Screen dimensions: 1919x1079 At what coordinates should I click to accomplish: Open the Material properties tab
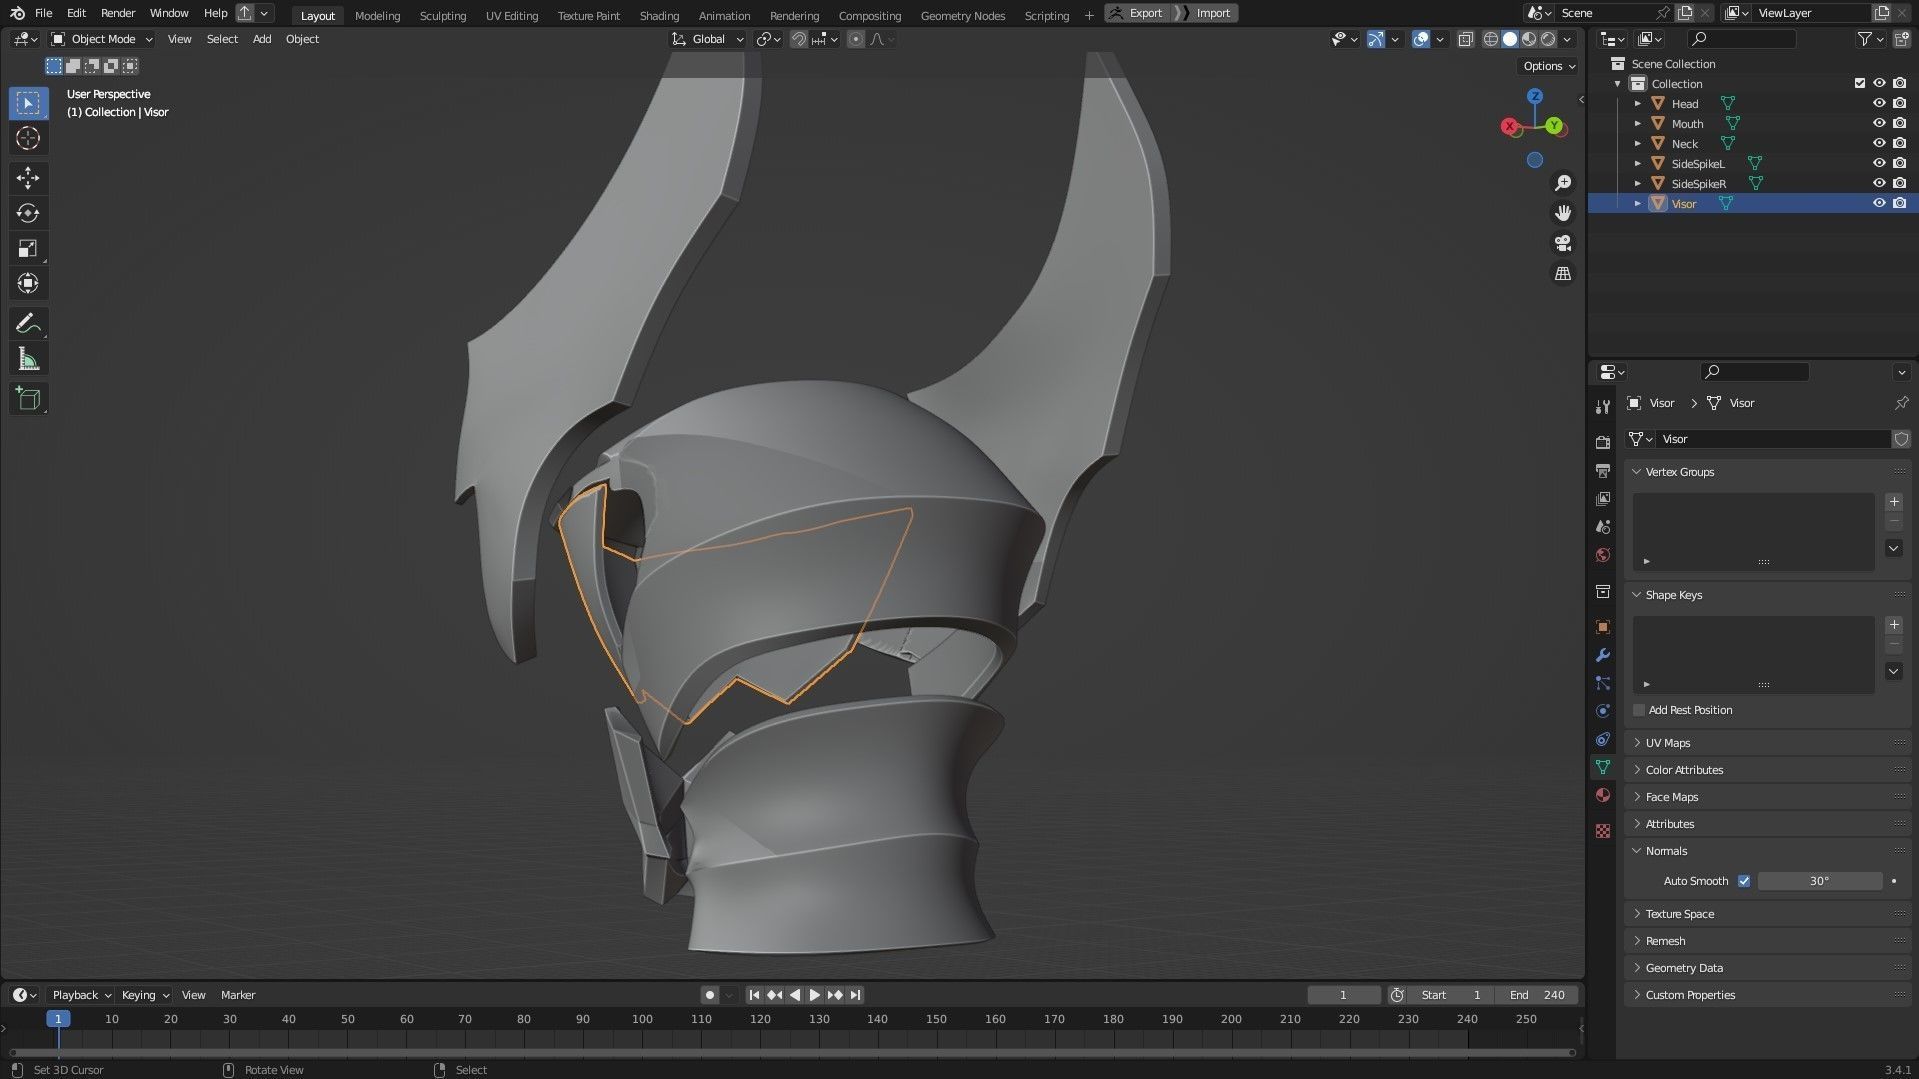(1603, 795)
